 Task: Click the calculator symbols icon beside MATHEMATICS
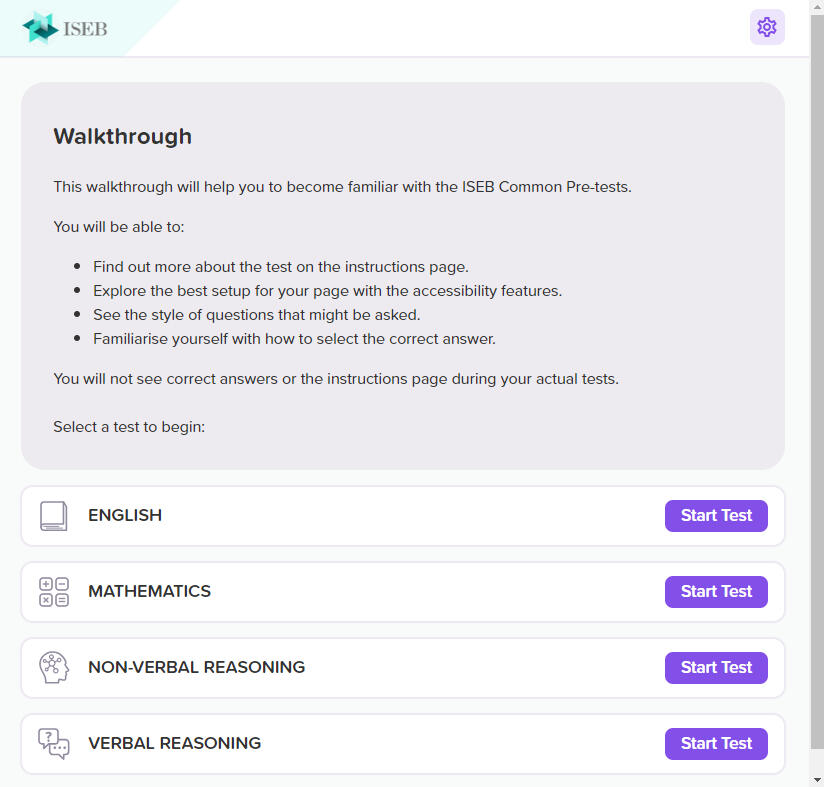(54, 592)
